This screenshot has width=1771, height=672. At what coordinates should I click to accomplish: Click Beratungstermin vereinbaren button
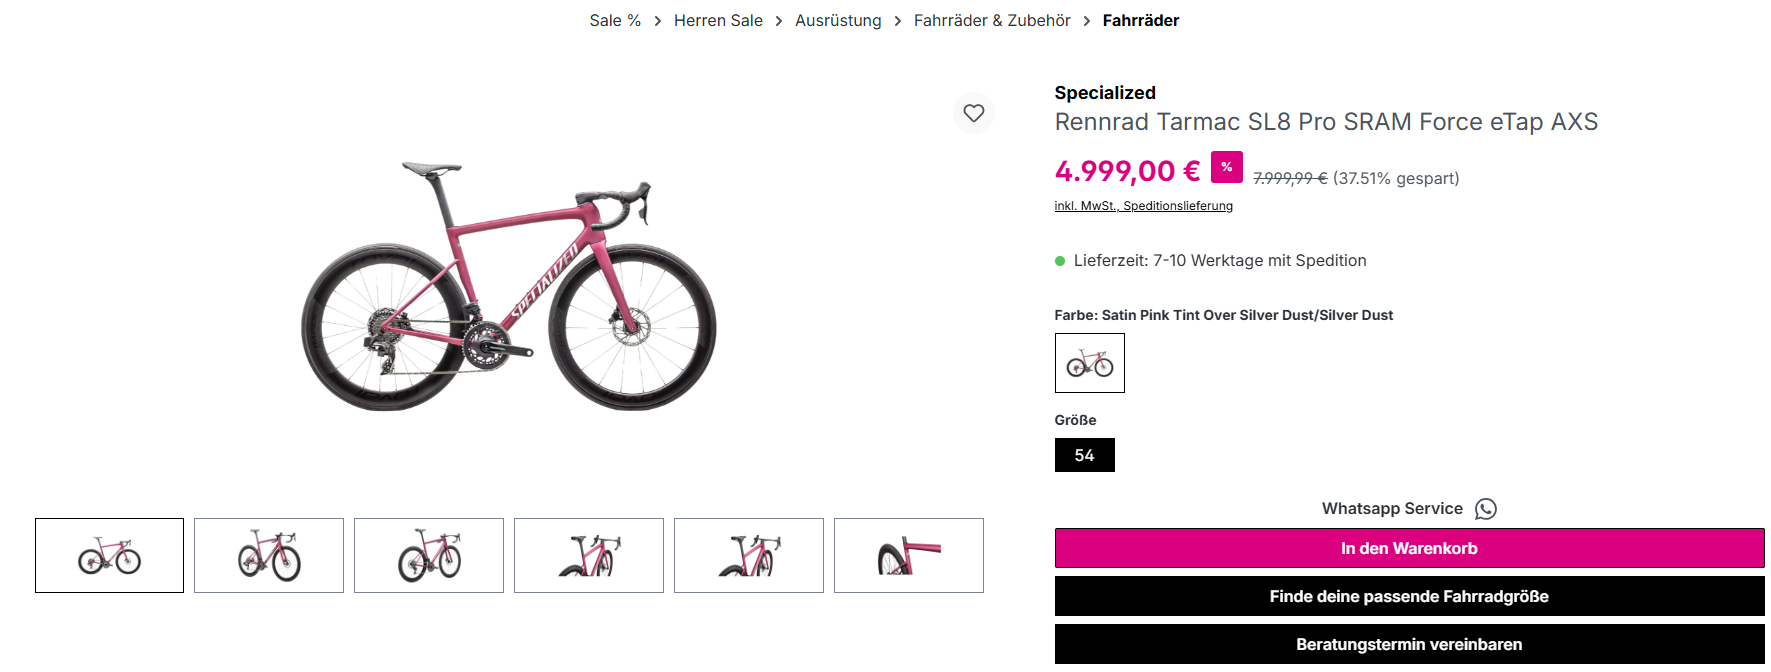tap(1408, 644)
